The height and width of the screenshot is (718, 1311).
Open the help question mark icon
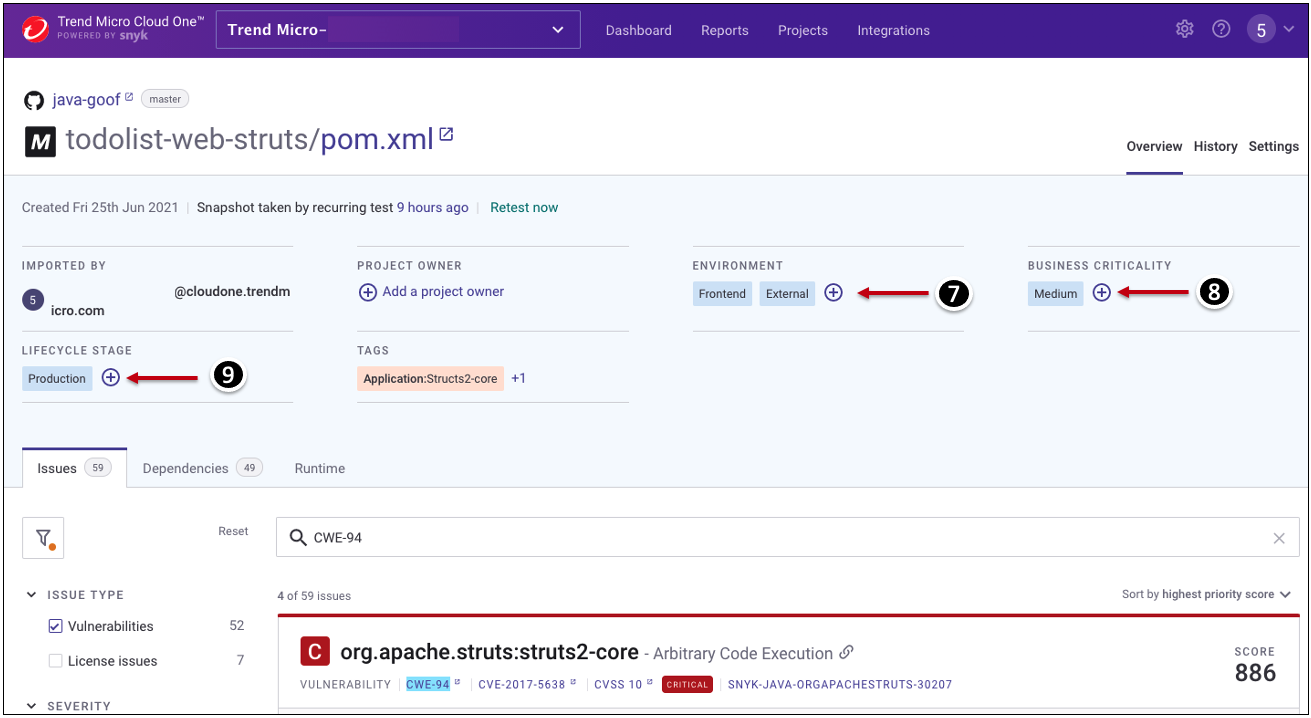[x=1221, y=29]
